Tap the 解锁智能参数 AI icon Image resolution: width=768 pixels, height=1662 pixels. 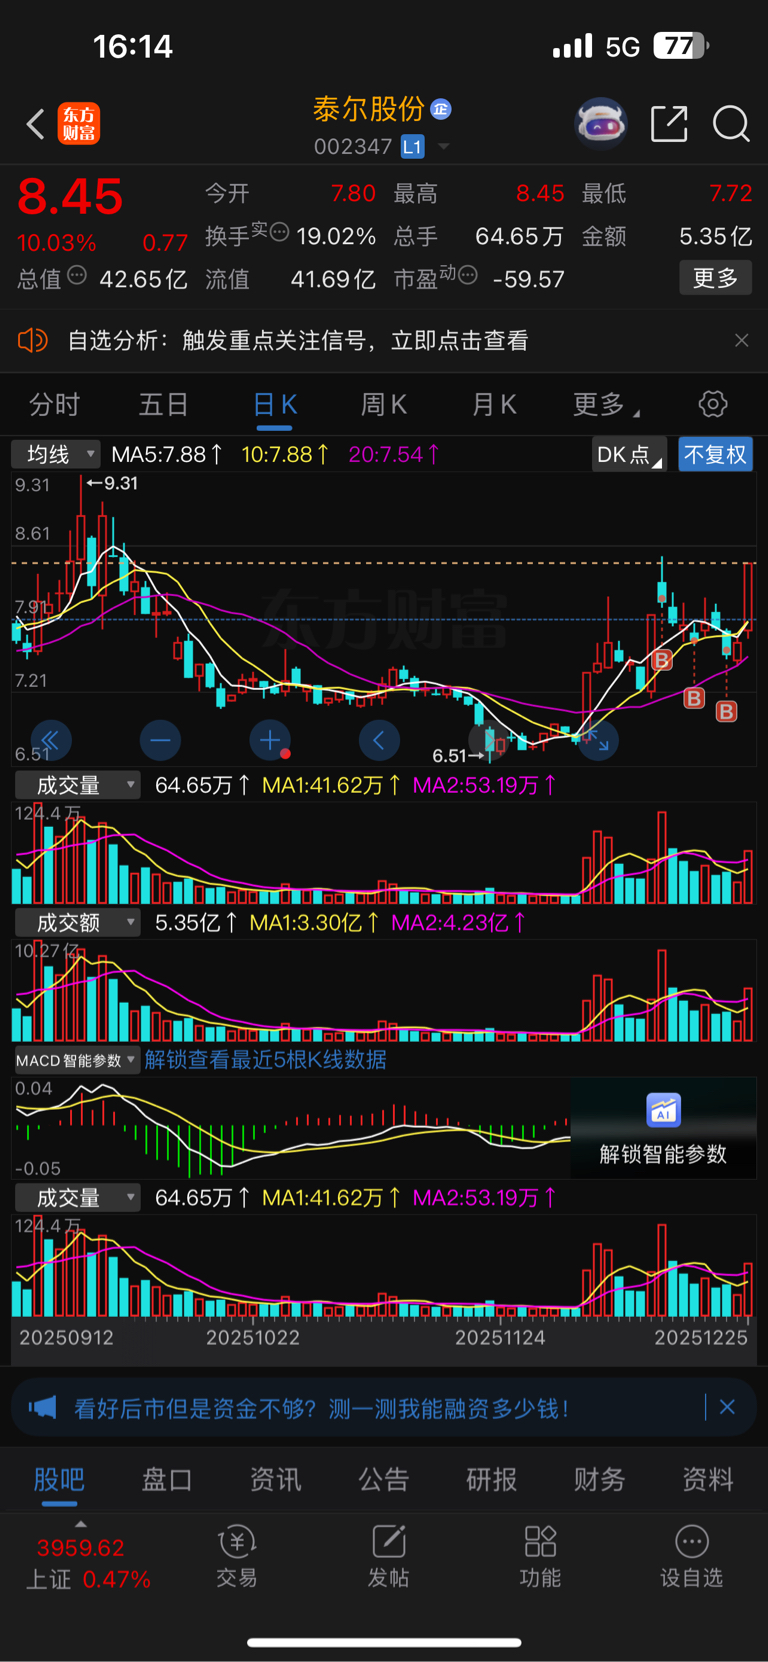663,1110
